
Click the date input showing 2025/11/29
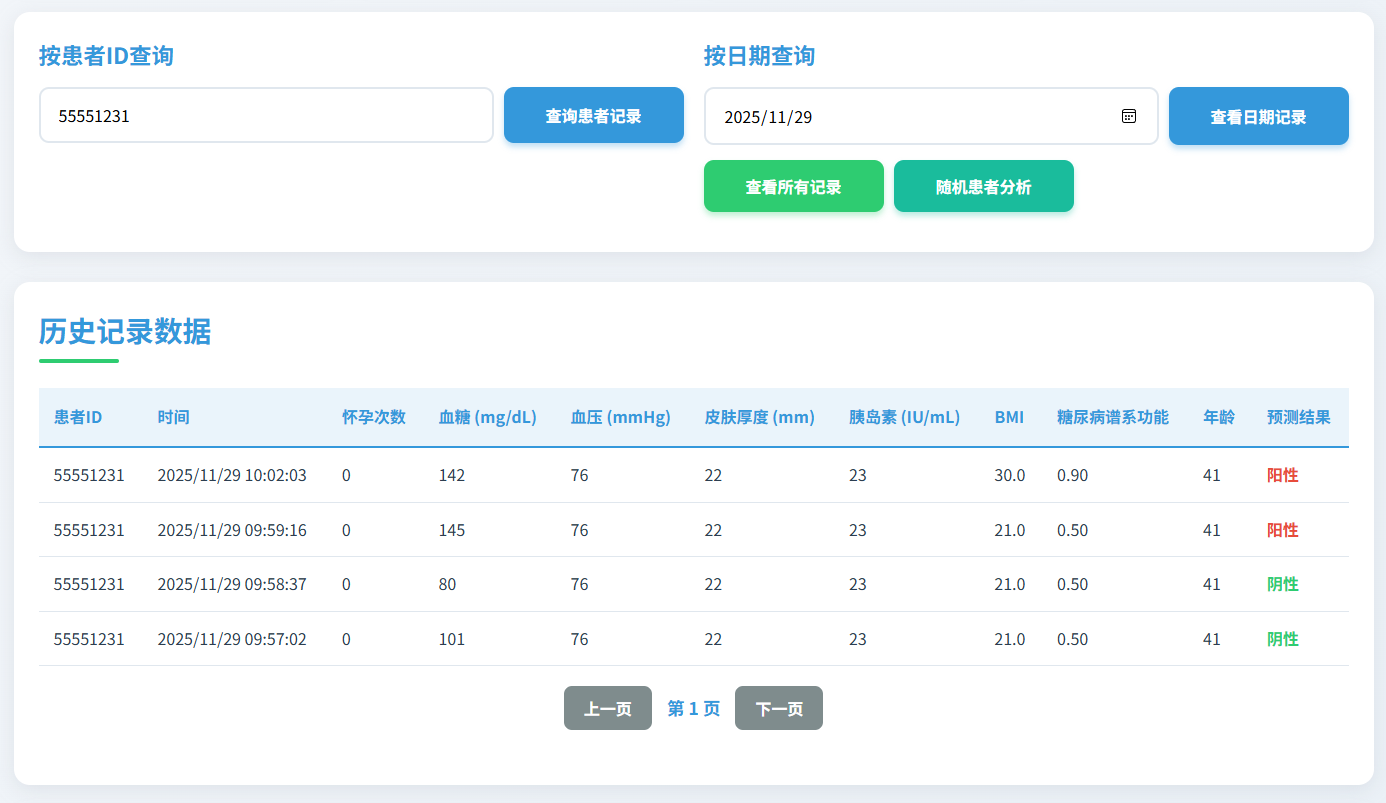931,116
